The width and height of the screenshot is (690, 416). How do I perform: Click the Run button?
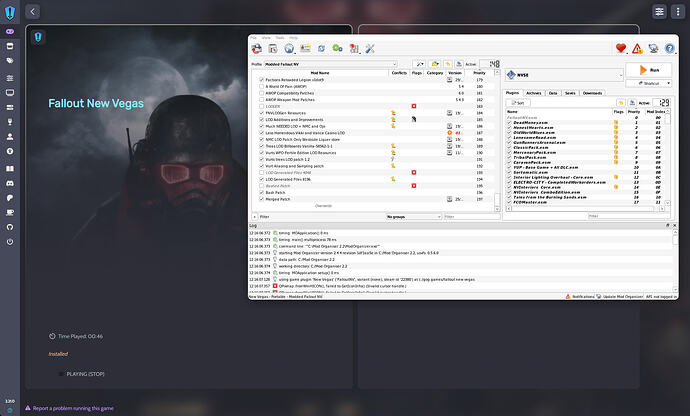(x=649, y=70)
